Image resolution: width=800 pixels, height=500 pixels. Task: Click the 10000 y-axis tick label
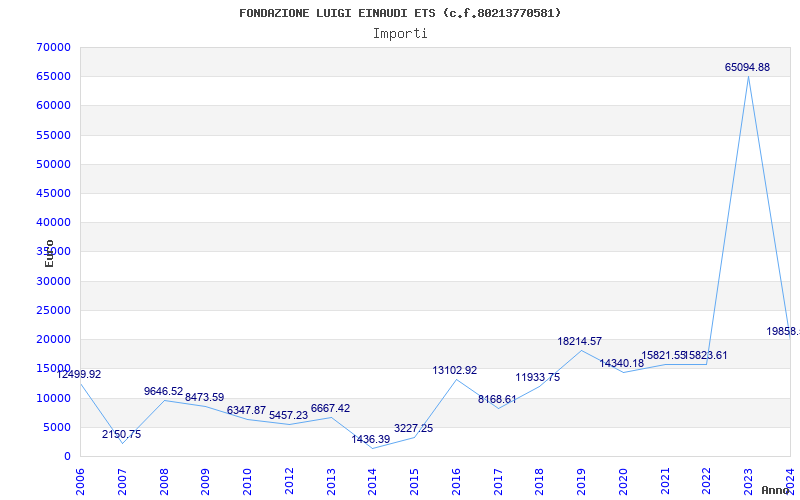click(x=54, y=398)
